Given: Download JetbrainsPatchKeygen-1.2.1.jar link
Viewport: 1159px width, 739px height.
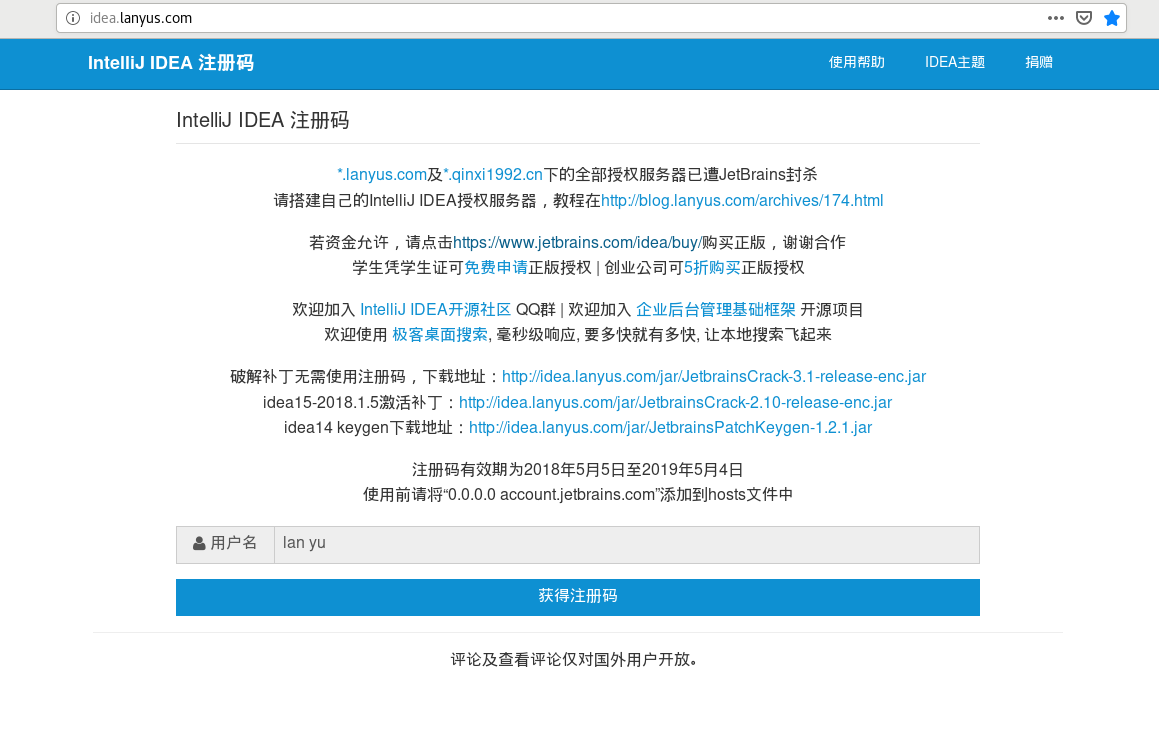Looking at the screenshot, I should coord(670,428).
